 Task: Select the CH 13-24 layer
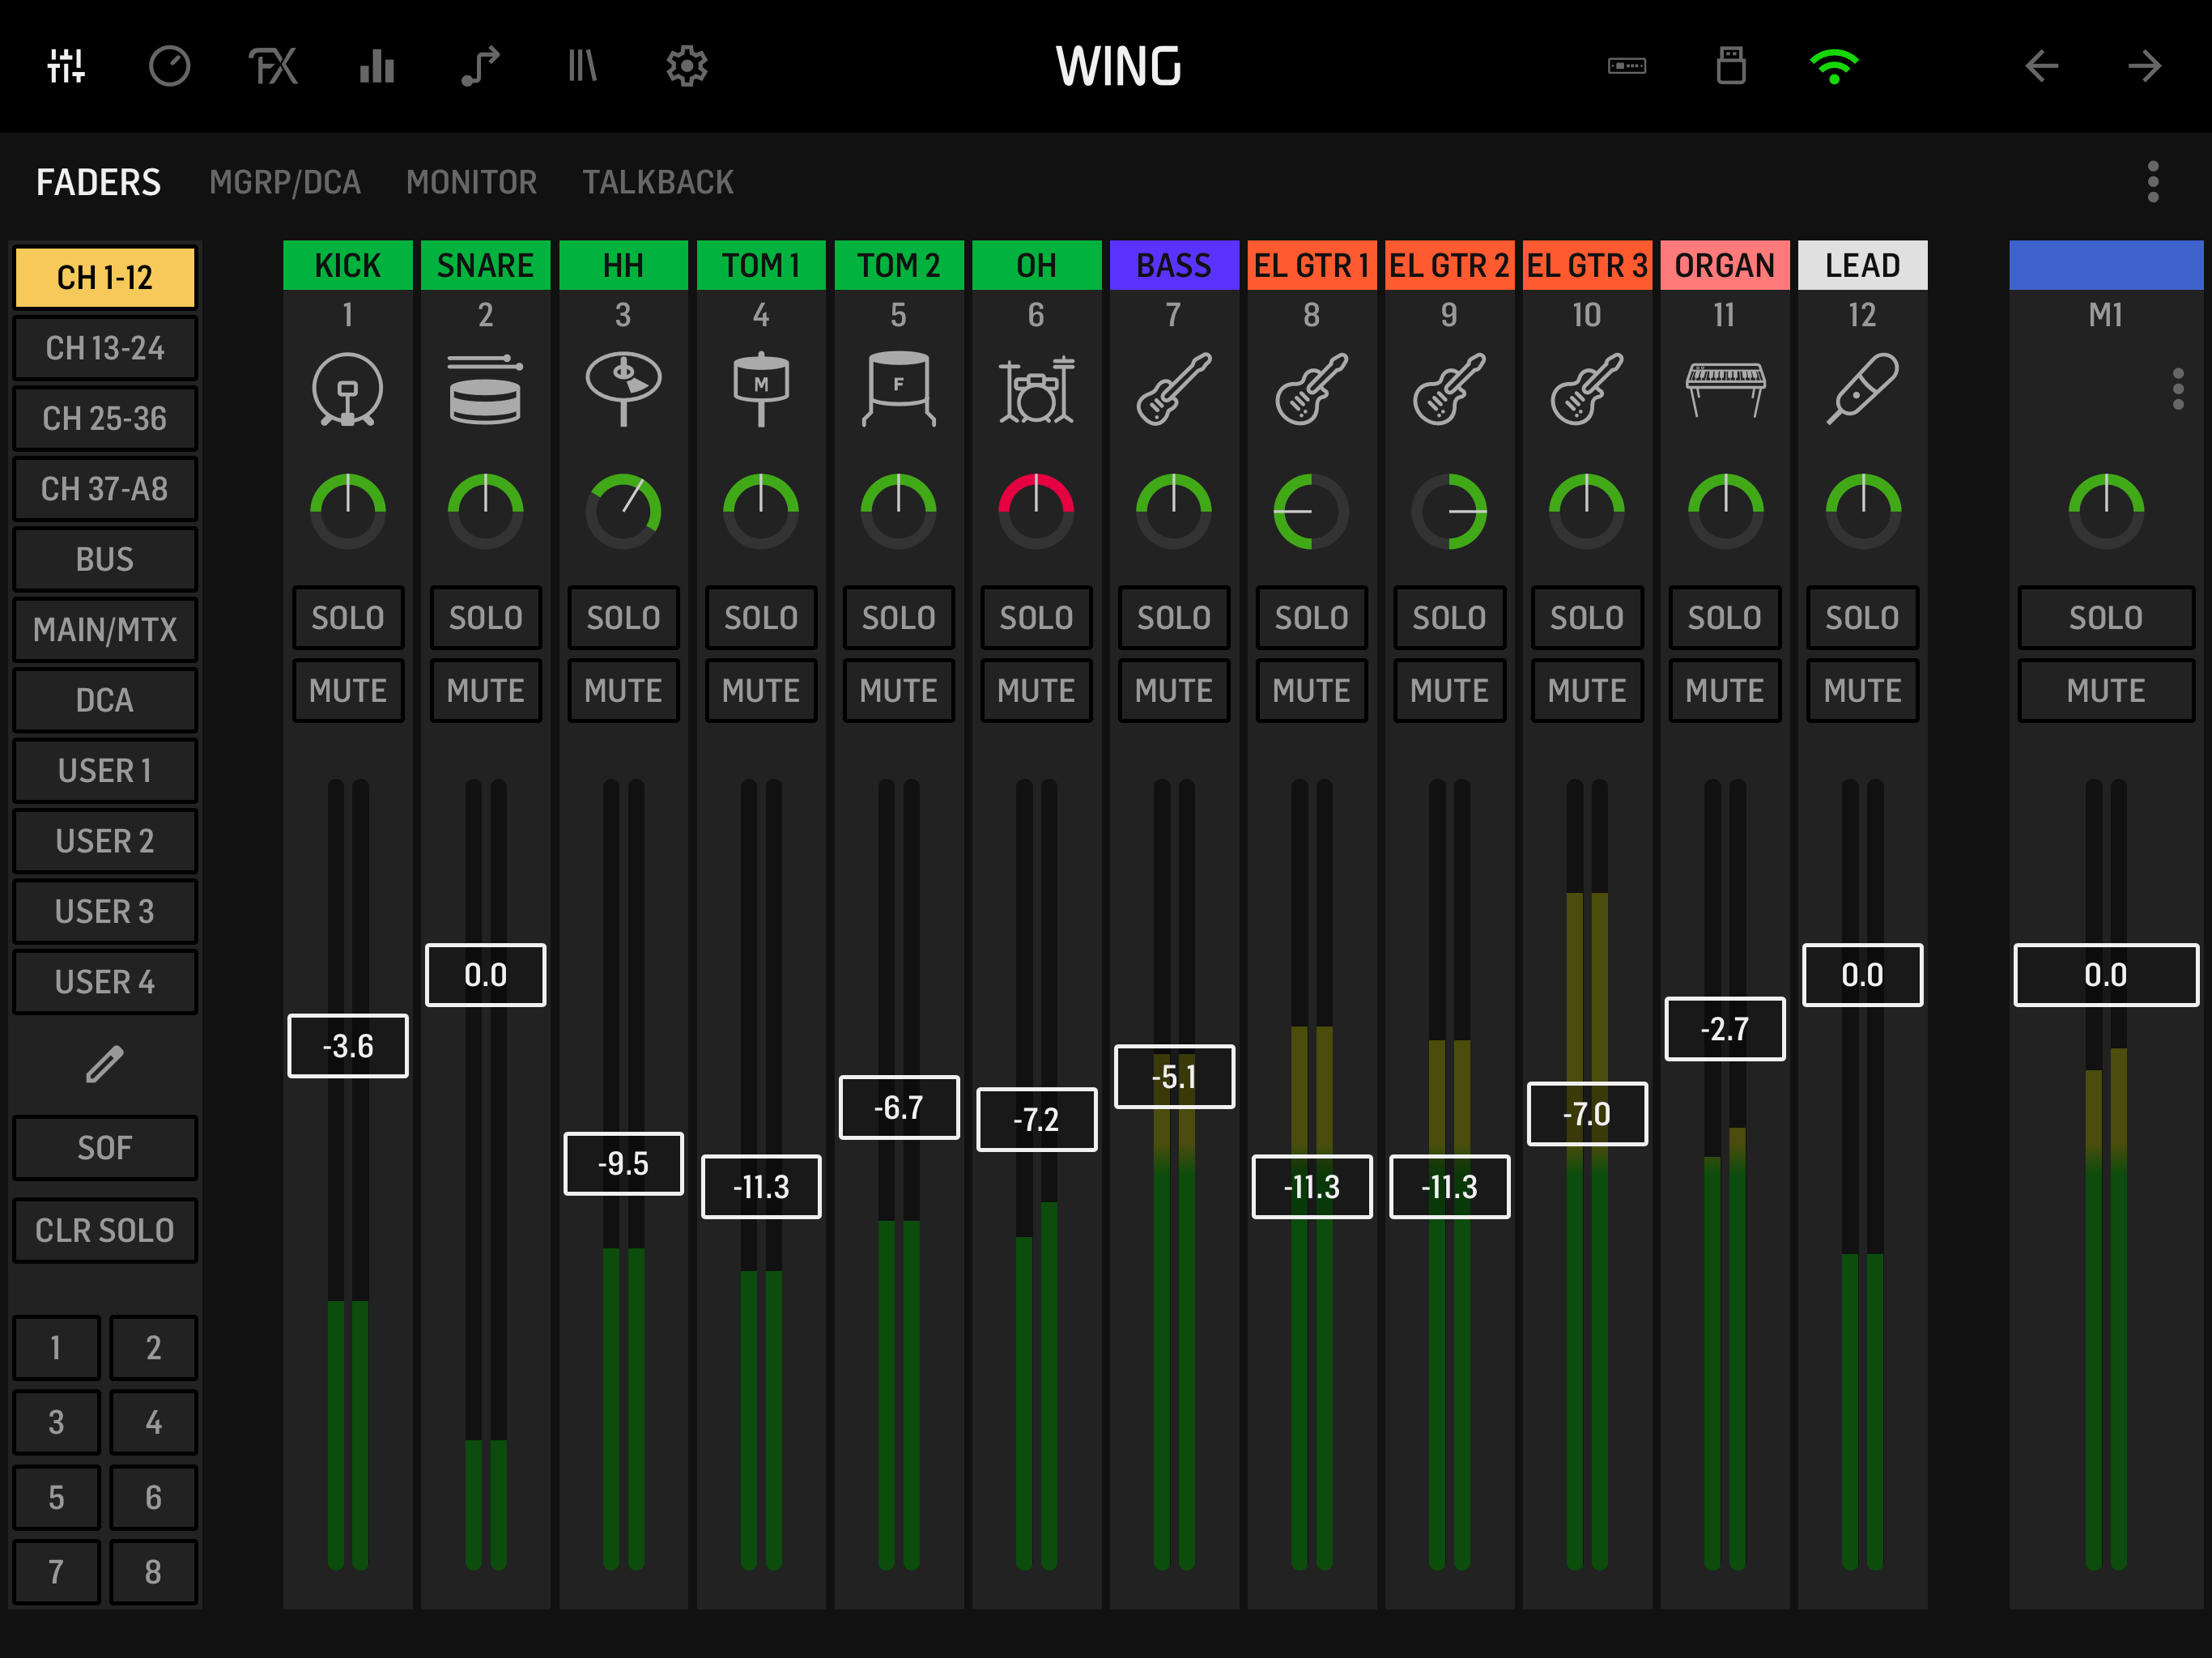coord(105,348)
